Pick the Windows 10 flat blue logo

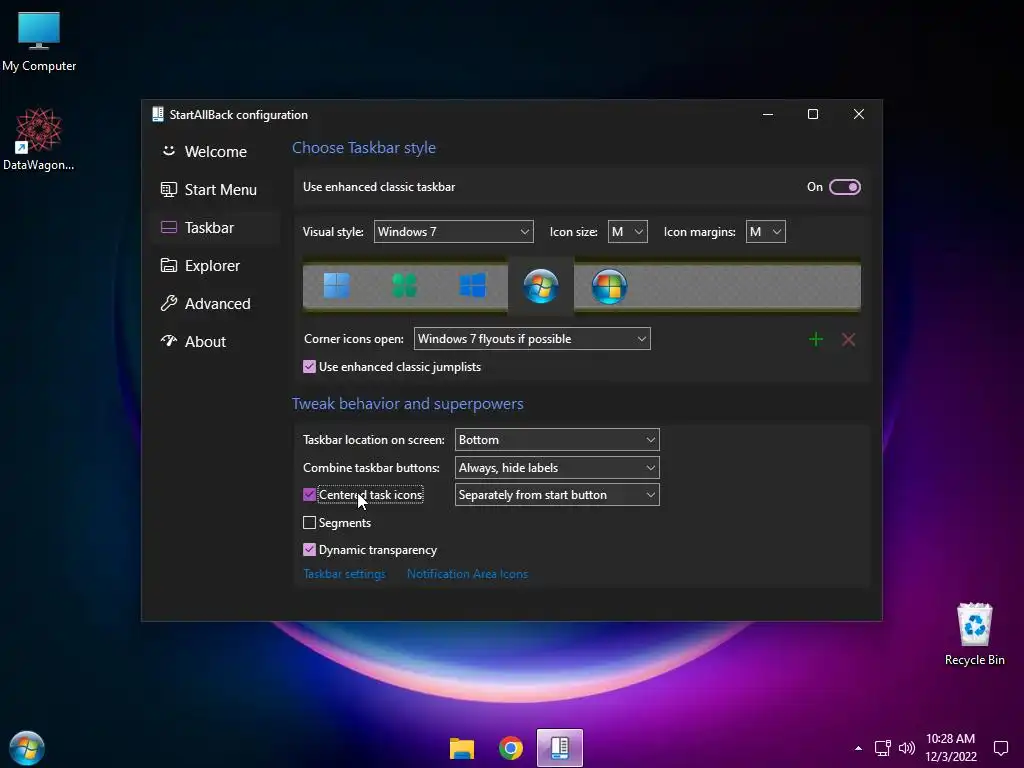[472, 286]
